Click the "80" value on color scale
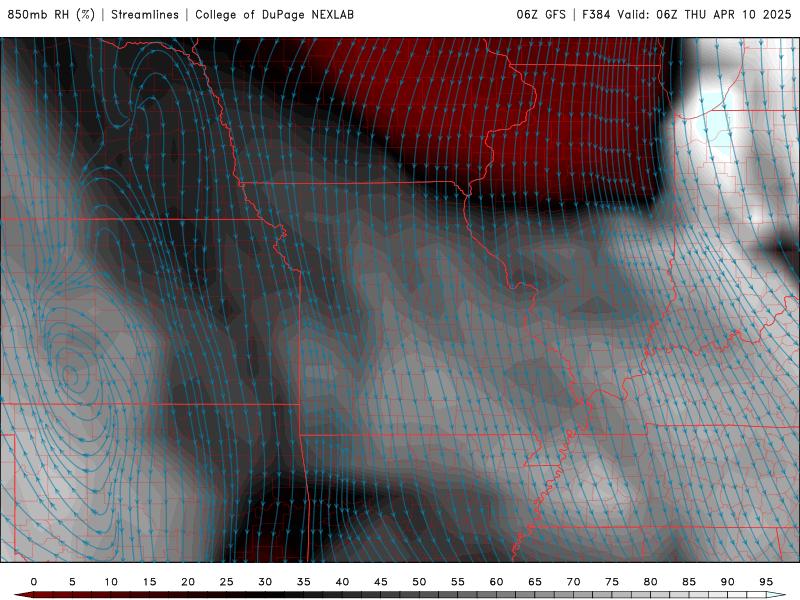 (x=651, y=582)
